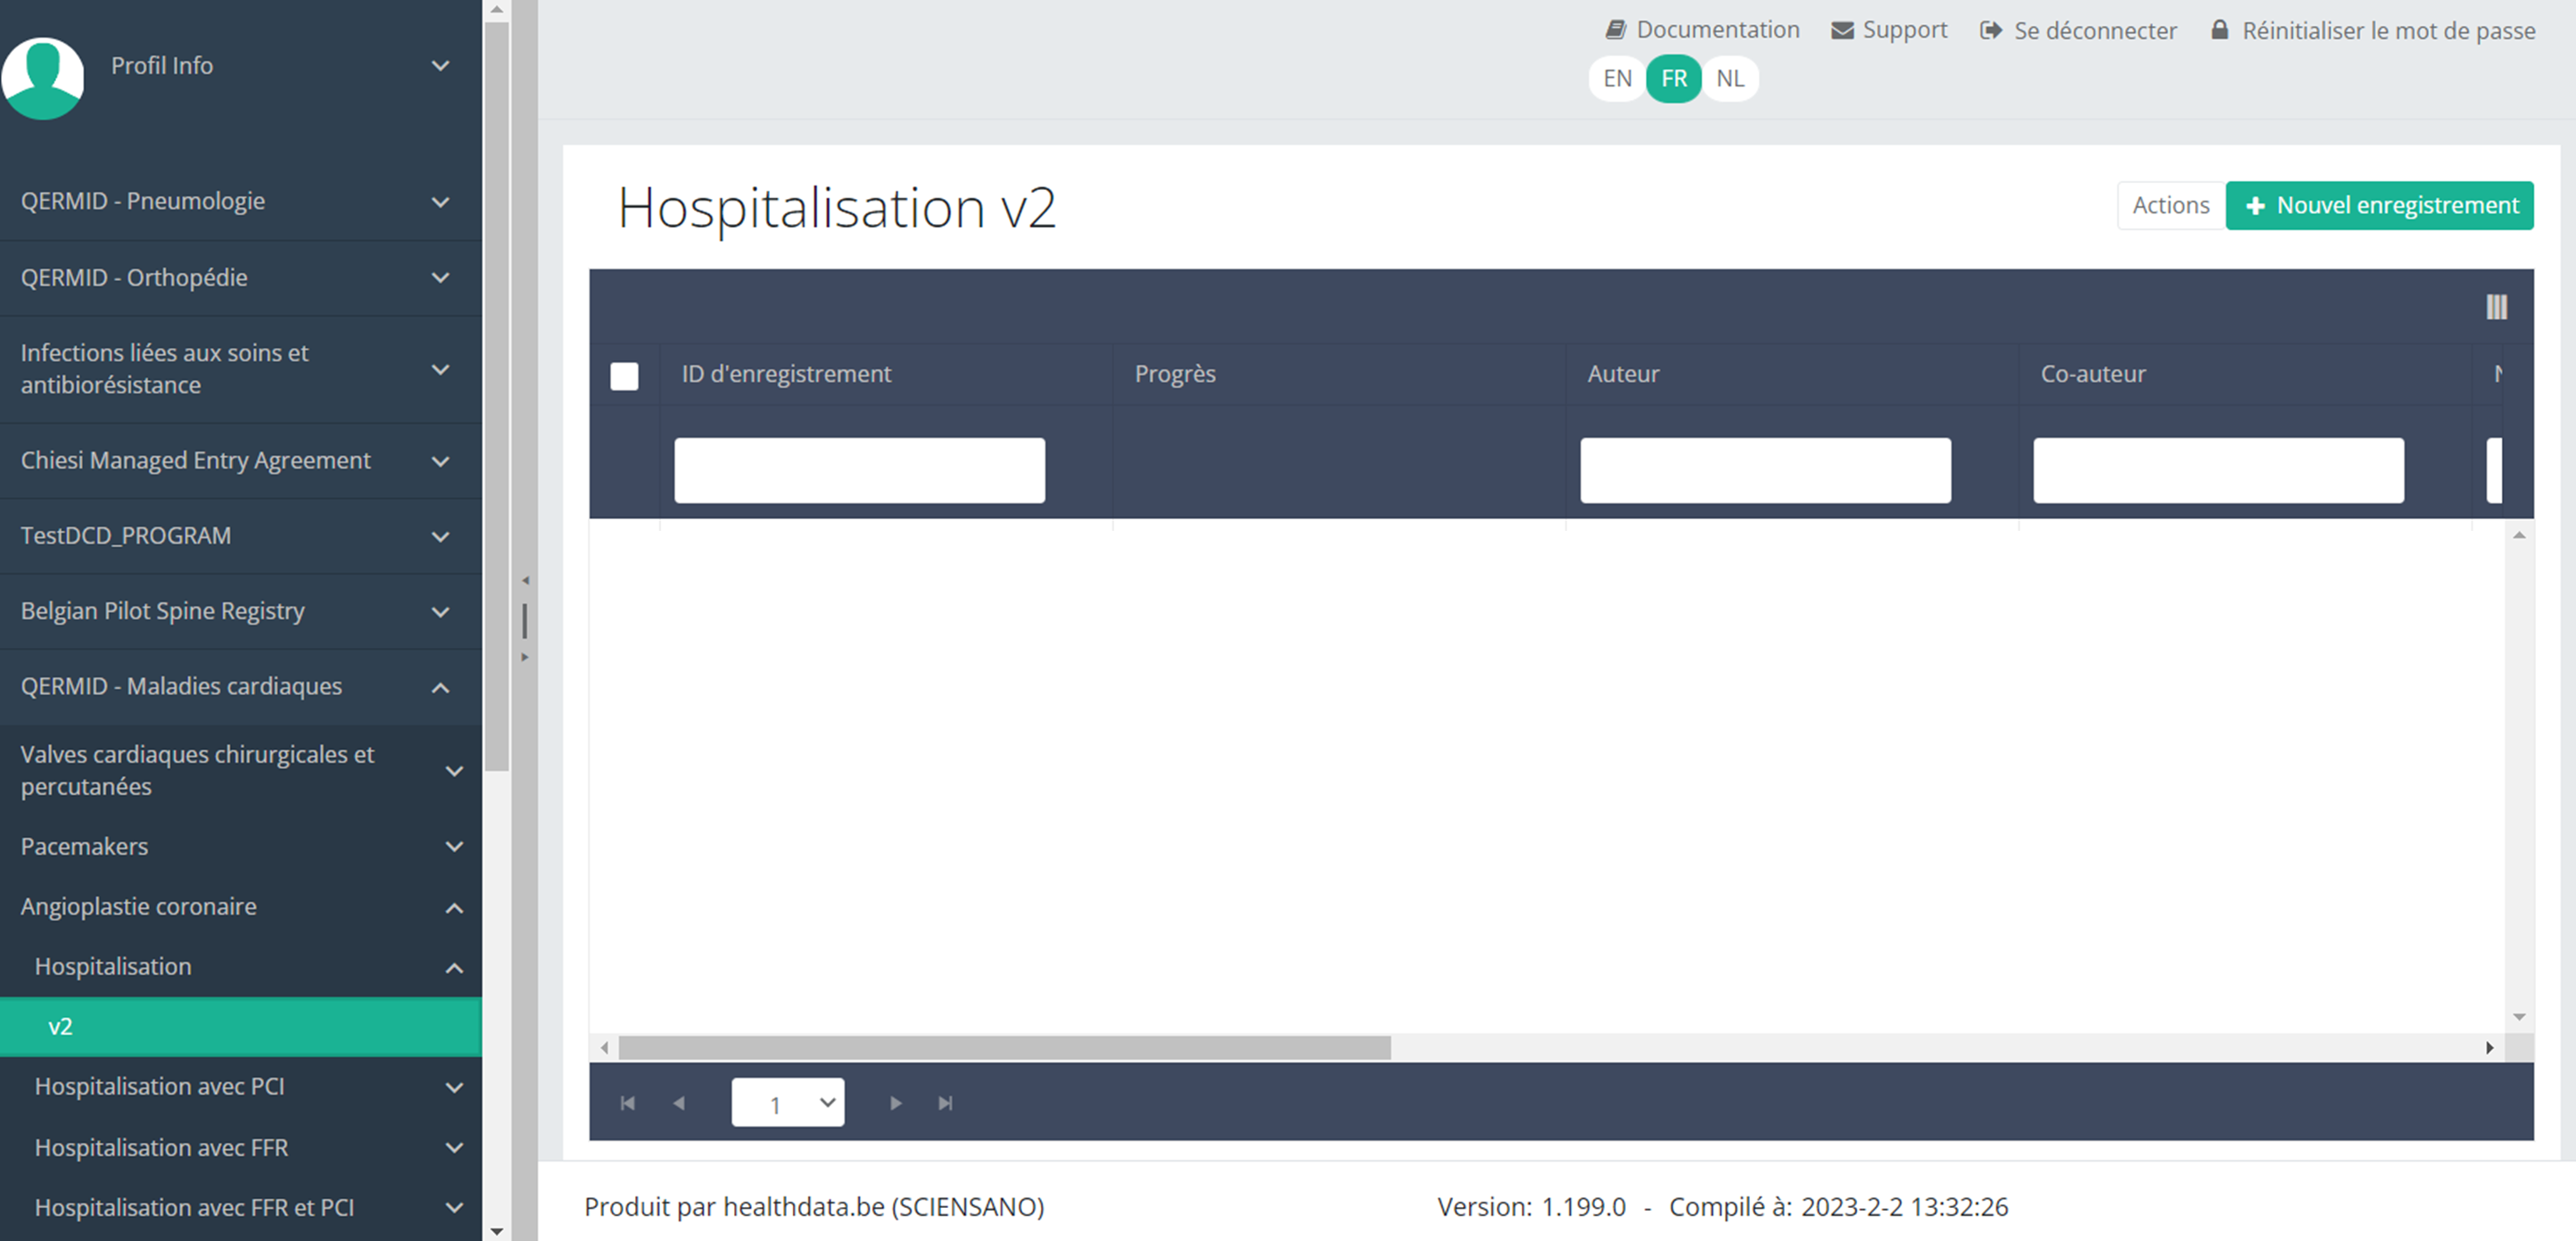This screenshot has height=1241, width=2576.
Task: Click the ID d'enregistrement filter field
Action: click(859, 470)
